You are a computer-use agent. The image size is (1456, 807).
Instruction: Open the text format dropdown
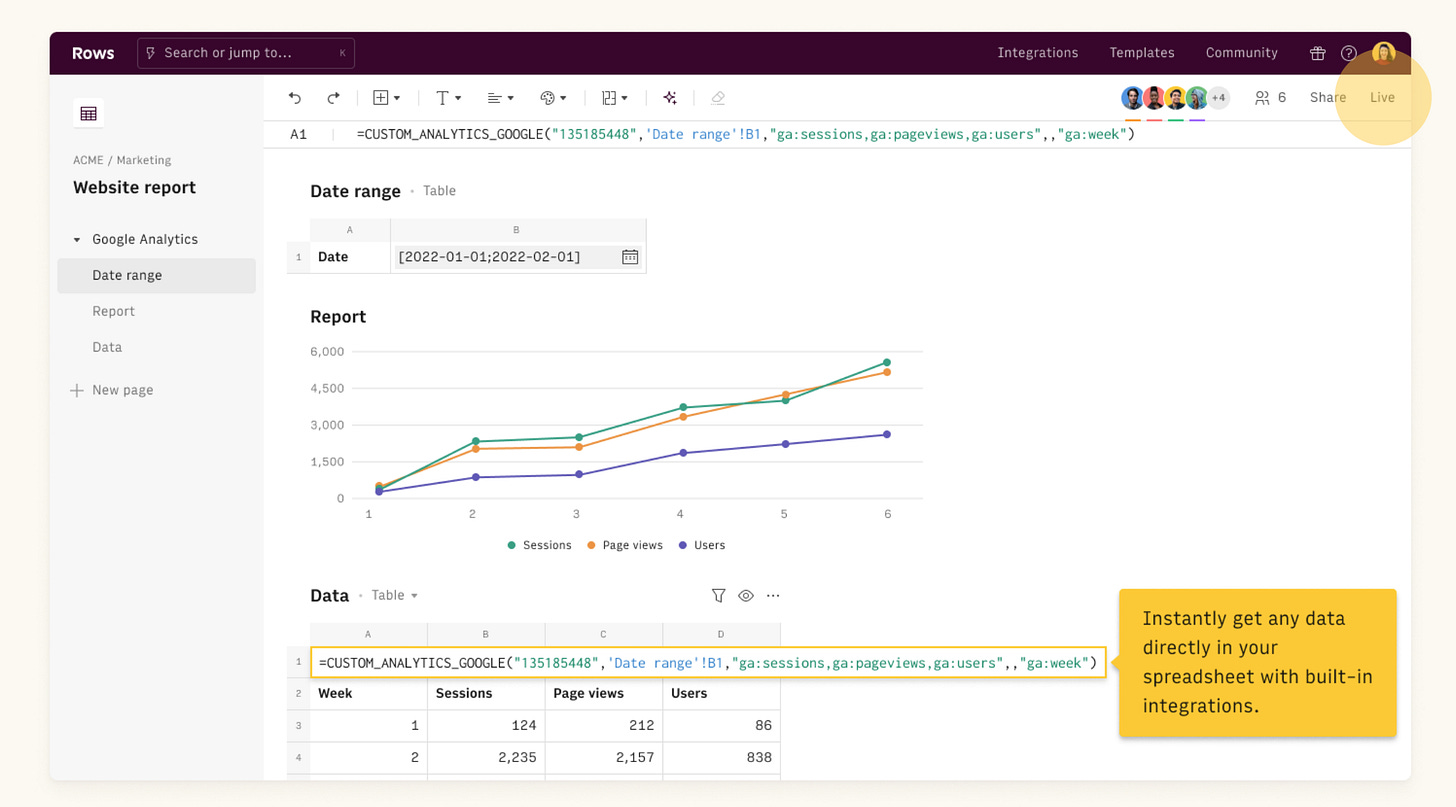pyautogui.click(x=449, y=98)
